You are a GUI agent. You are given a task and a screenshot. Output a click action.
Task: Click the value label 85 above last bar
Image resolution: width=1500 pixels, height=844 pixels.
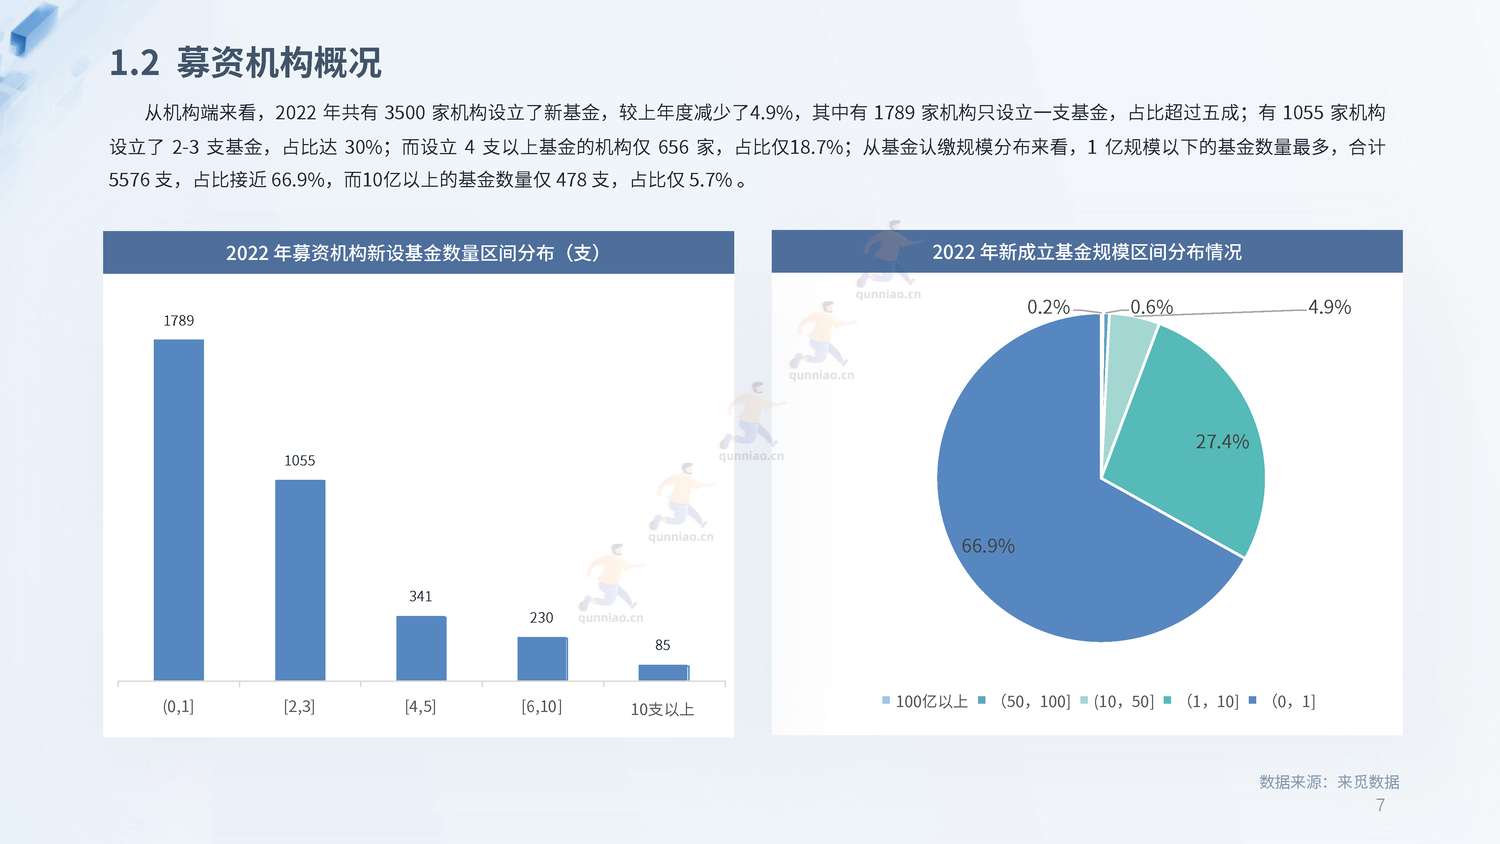click(x=663, y=646)
